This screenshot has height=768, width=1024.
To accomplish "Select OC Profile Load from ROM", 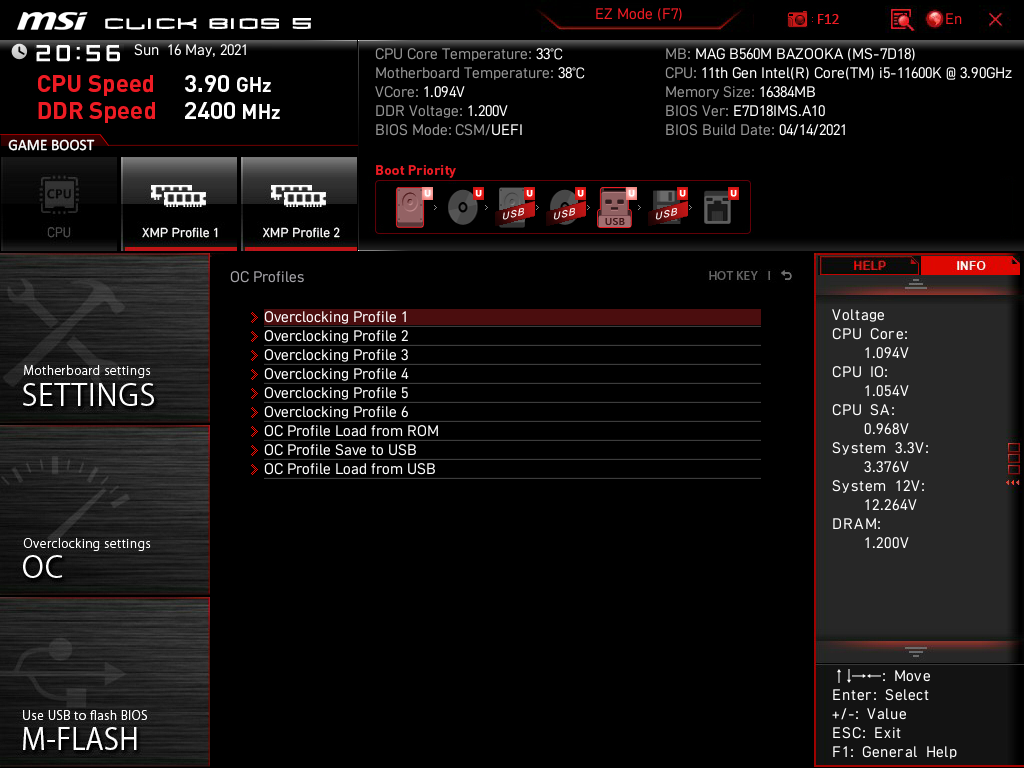I will pyautogui.click(x=512, y=431).
